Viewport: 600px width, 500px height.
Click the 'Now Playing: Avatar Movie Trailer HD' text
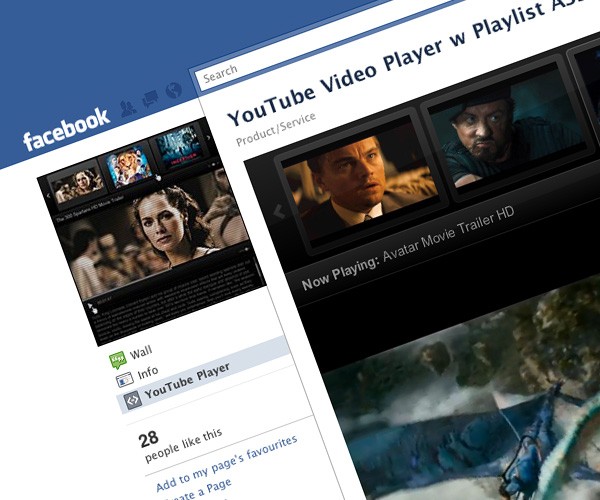[408, 249]
